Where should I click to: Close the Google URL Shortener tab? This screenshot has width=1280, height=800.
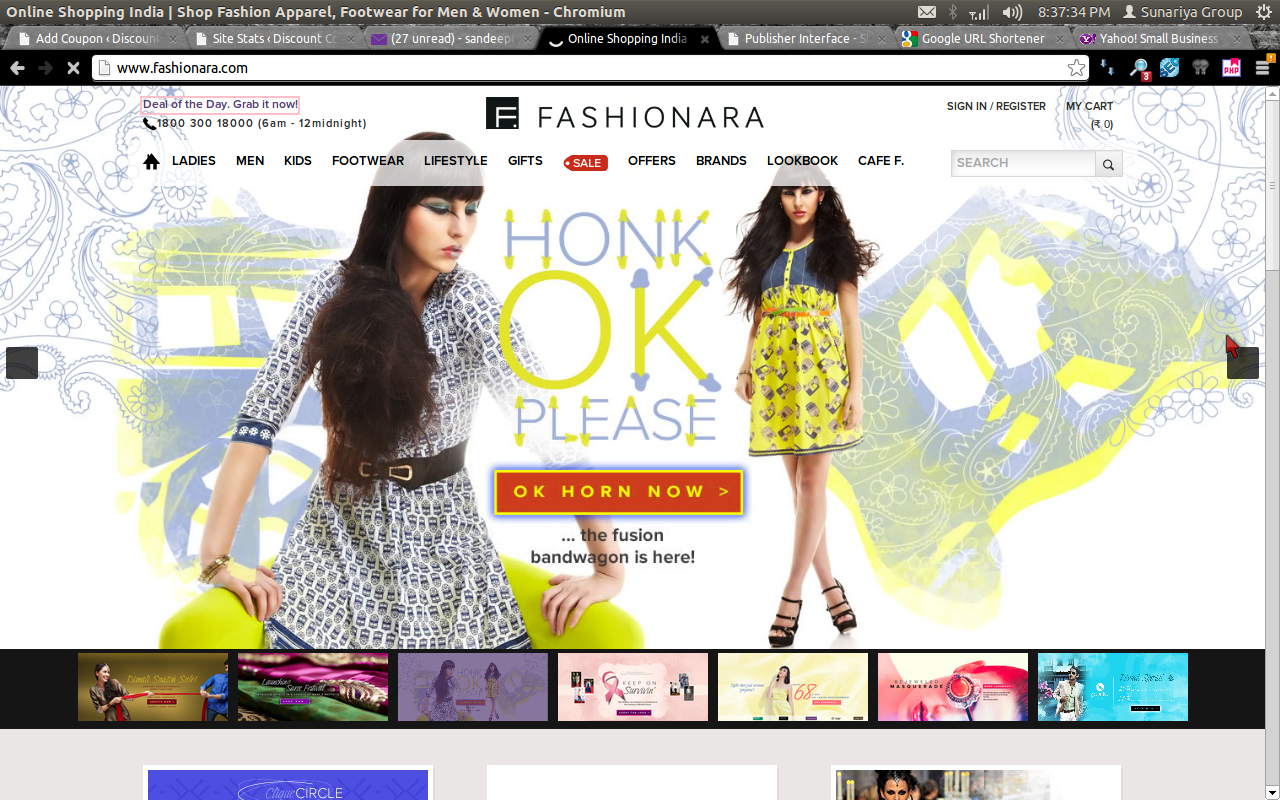tap(1060, 39)
